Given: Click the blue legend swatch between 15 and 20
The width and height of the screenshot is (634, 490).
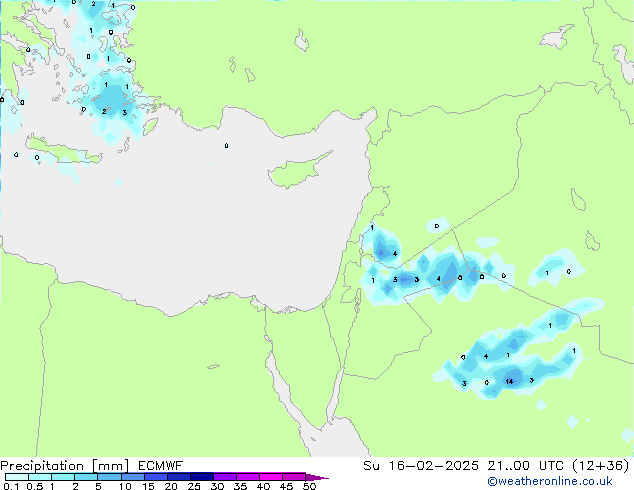Looking at the screenshot, I should point(155,477).
